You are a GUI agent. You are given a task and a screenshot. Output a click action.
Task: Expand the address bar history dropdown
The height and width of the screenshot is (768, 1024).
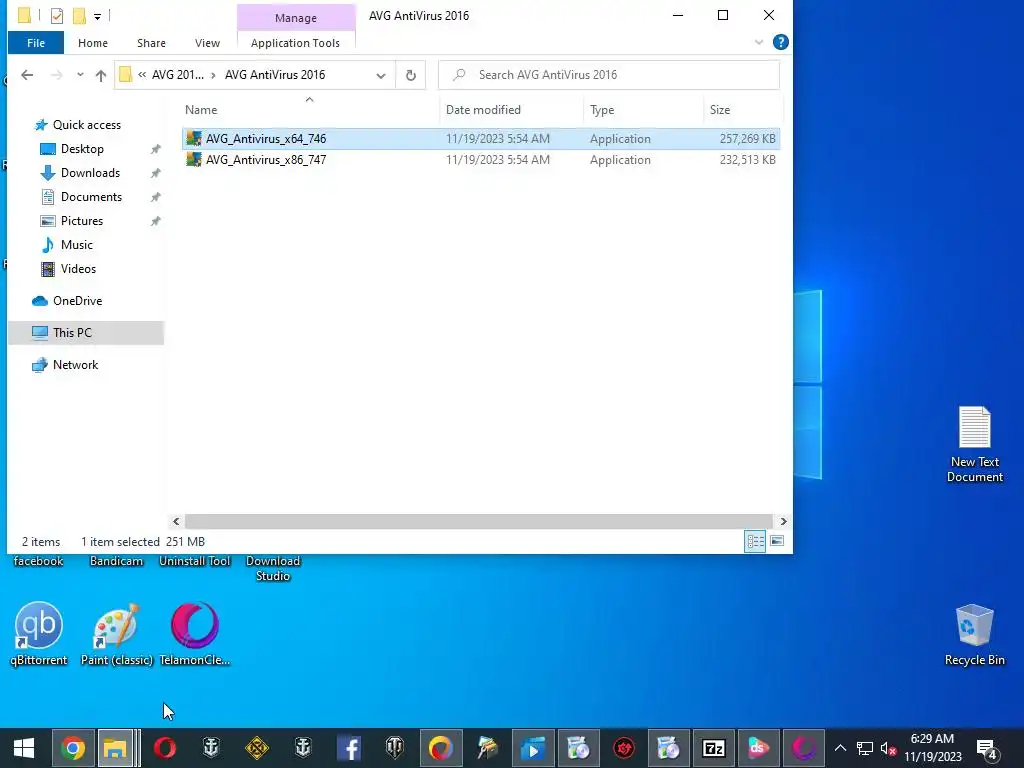381,75
